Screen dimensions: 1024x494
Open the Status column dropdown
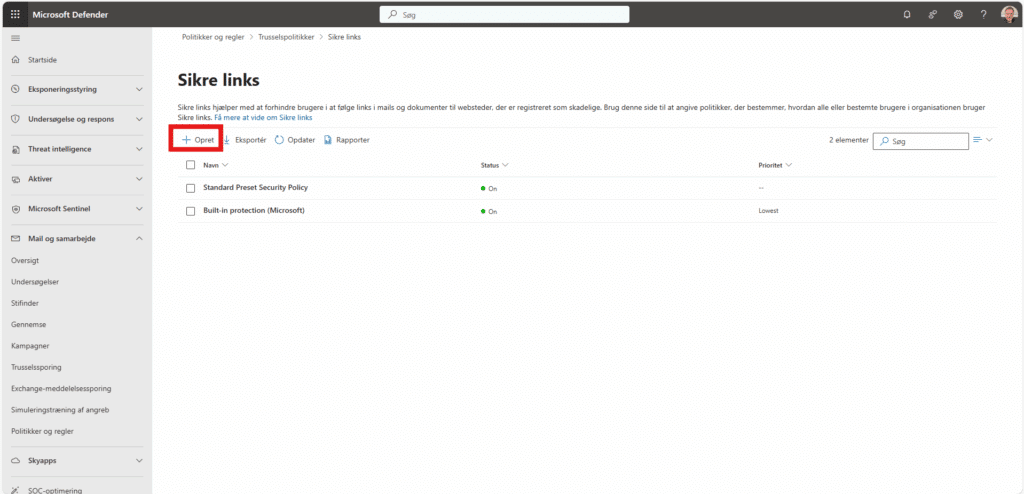coord(505,165)
